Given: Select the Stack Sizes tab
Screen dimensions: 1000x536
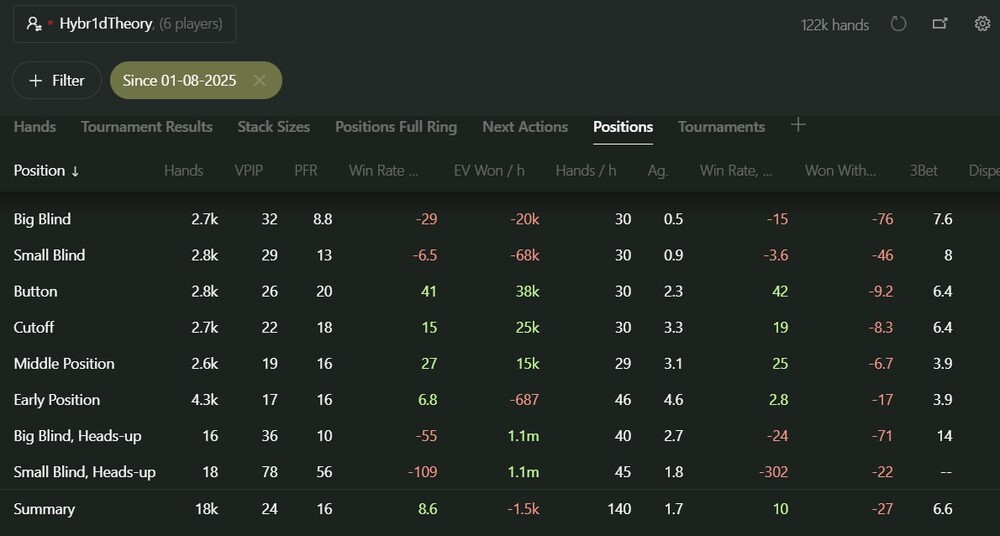Looking at the screenshot, I should point(274,127).
